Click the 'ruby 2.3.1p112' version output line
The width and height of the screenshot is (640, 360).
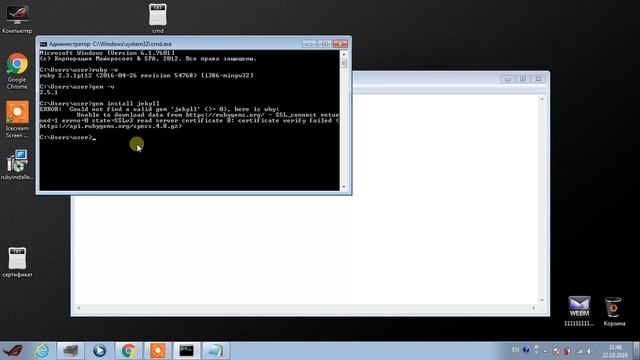147,76
